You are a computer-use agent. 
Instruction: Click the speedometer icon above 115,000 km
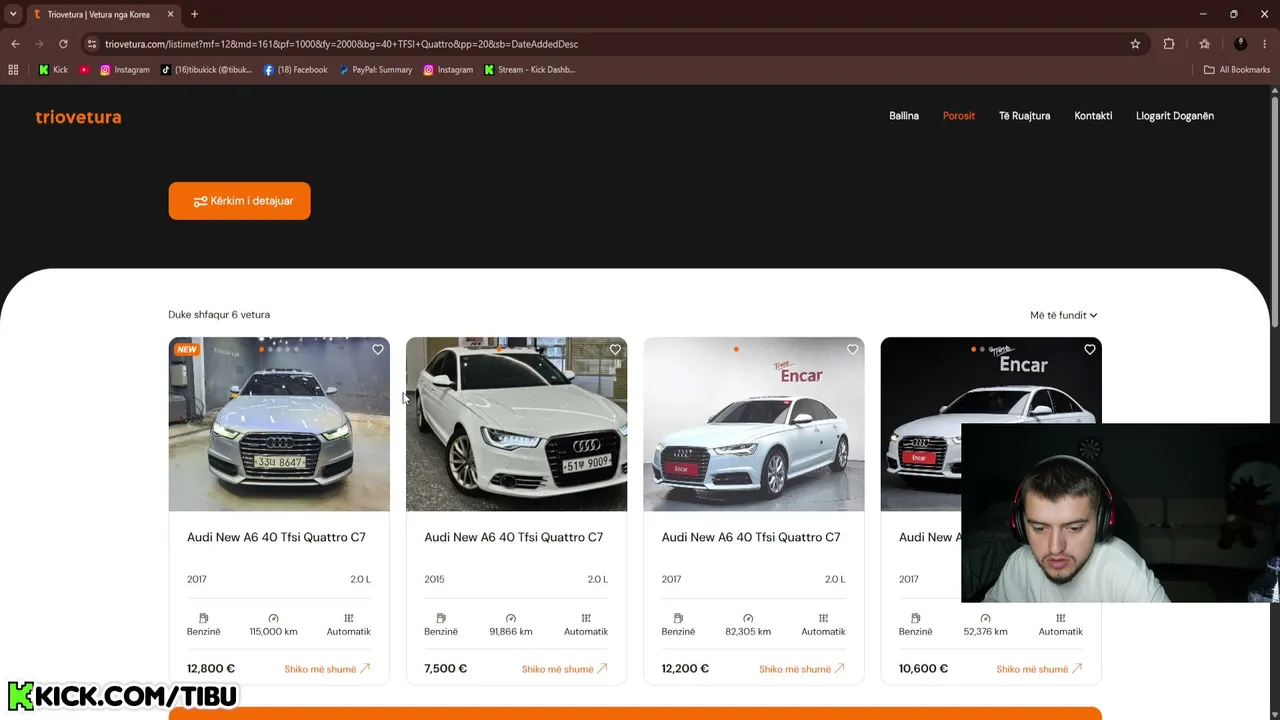click(x=273, y=618)
